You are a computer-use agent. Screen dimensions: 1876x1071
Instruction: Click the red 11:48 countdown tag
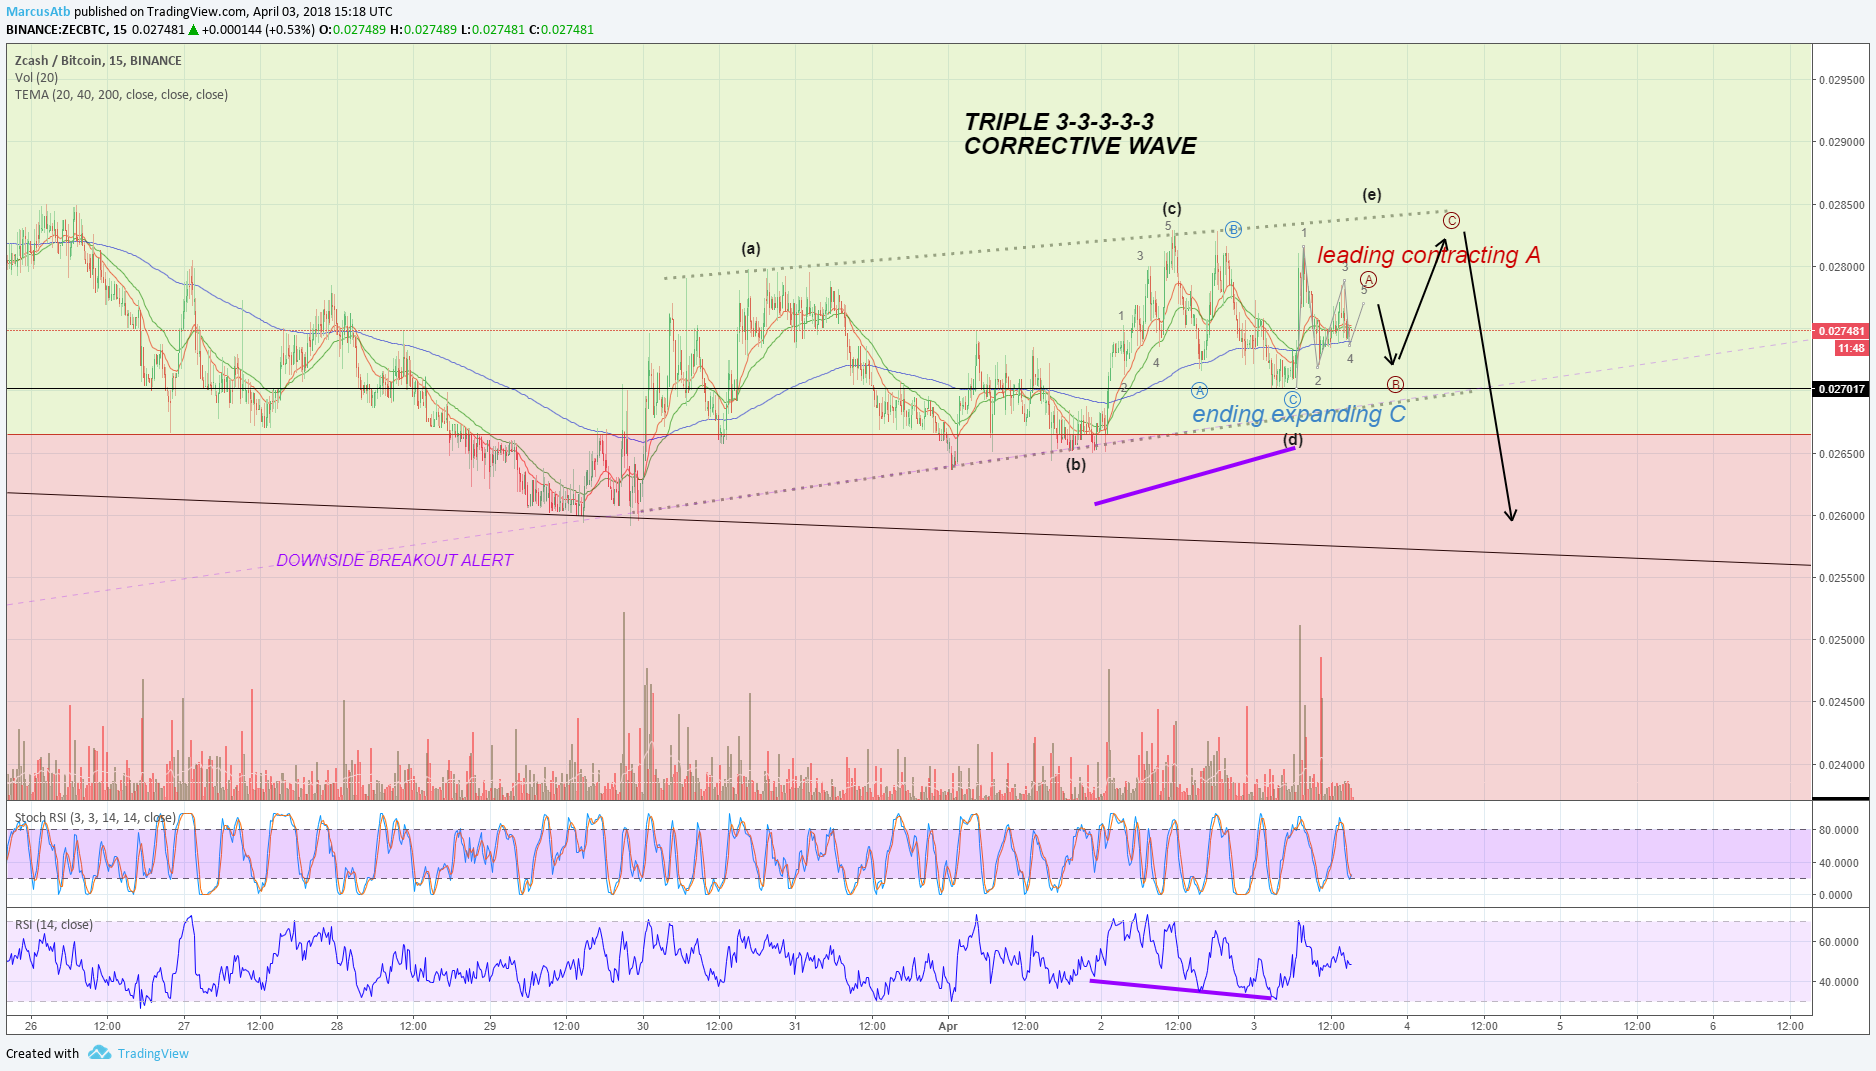point(1851,348)
